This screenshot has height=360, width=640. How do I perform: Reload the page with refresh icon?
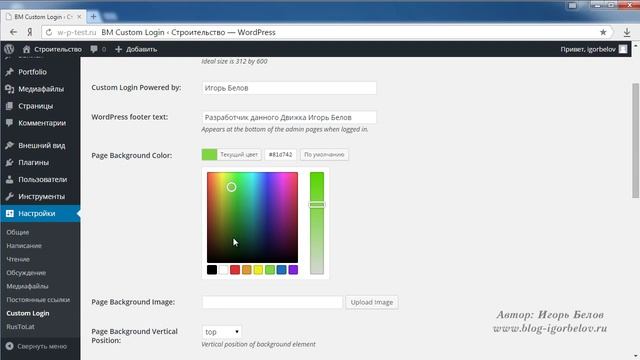click(x=49, y=32)
